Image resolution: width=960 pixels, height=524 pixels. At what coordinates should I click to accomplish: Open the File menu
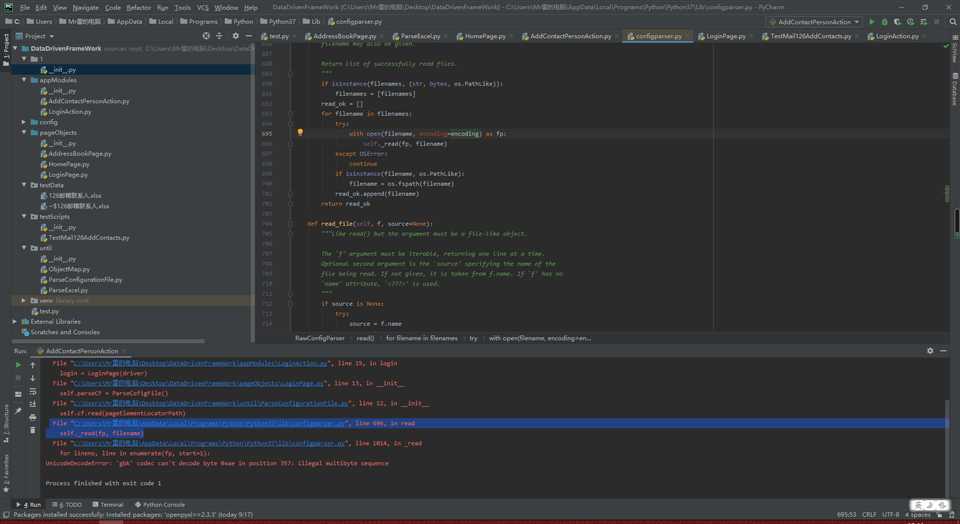[25, 7]
